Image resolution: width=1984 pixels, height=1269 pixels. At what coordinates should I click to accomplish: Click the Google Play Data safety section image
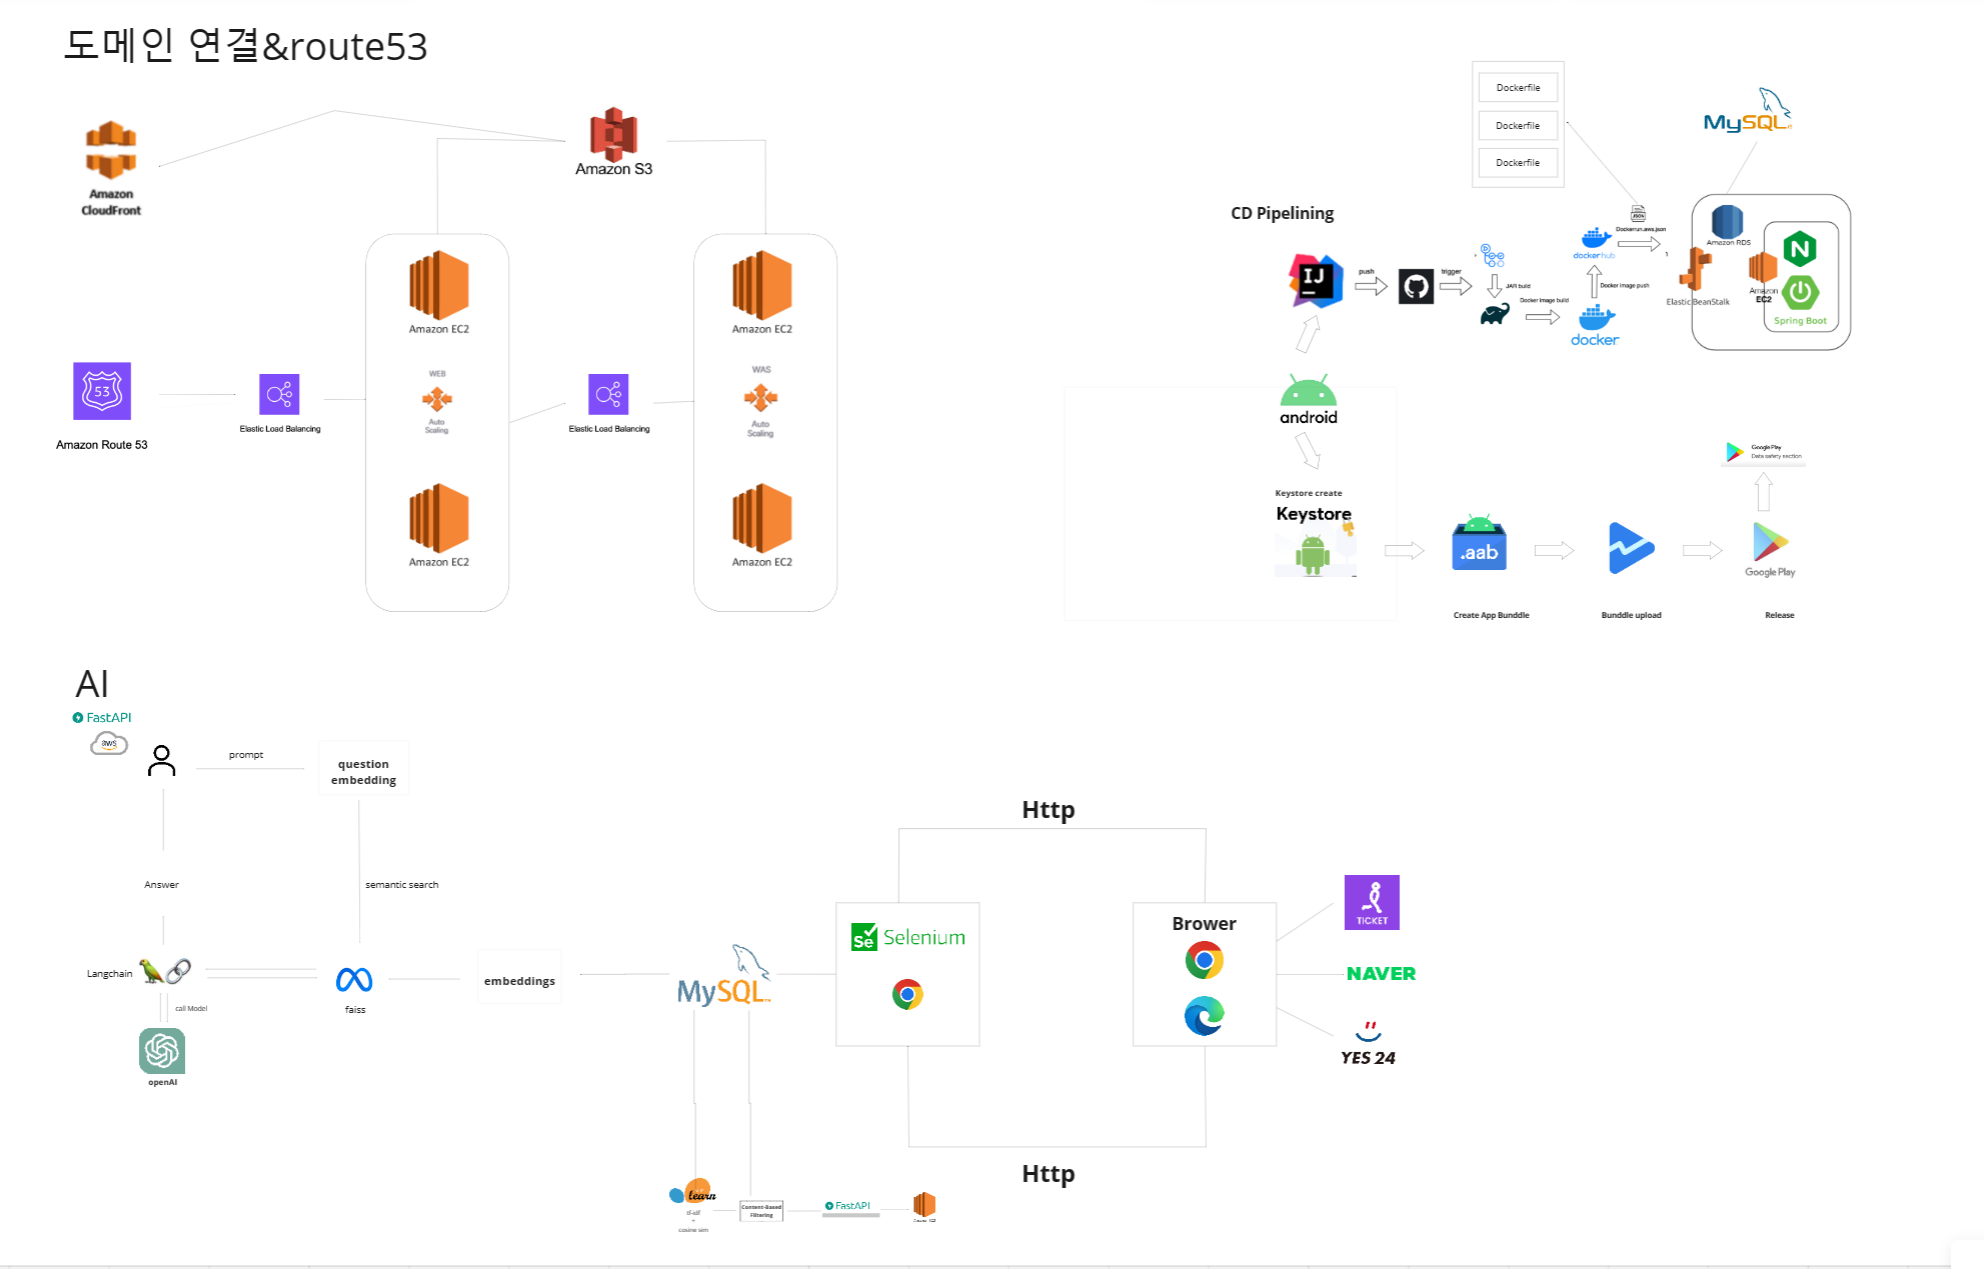[1764, 452]
